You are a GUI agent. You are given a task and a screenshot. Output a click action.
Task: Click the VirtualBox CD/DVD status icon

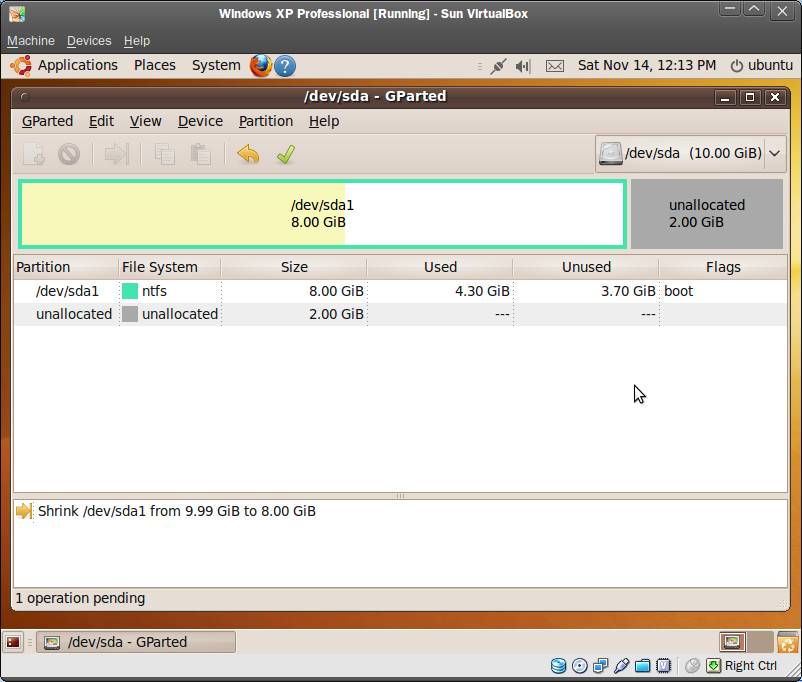click(580, 666)
